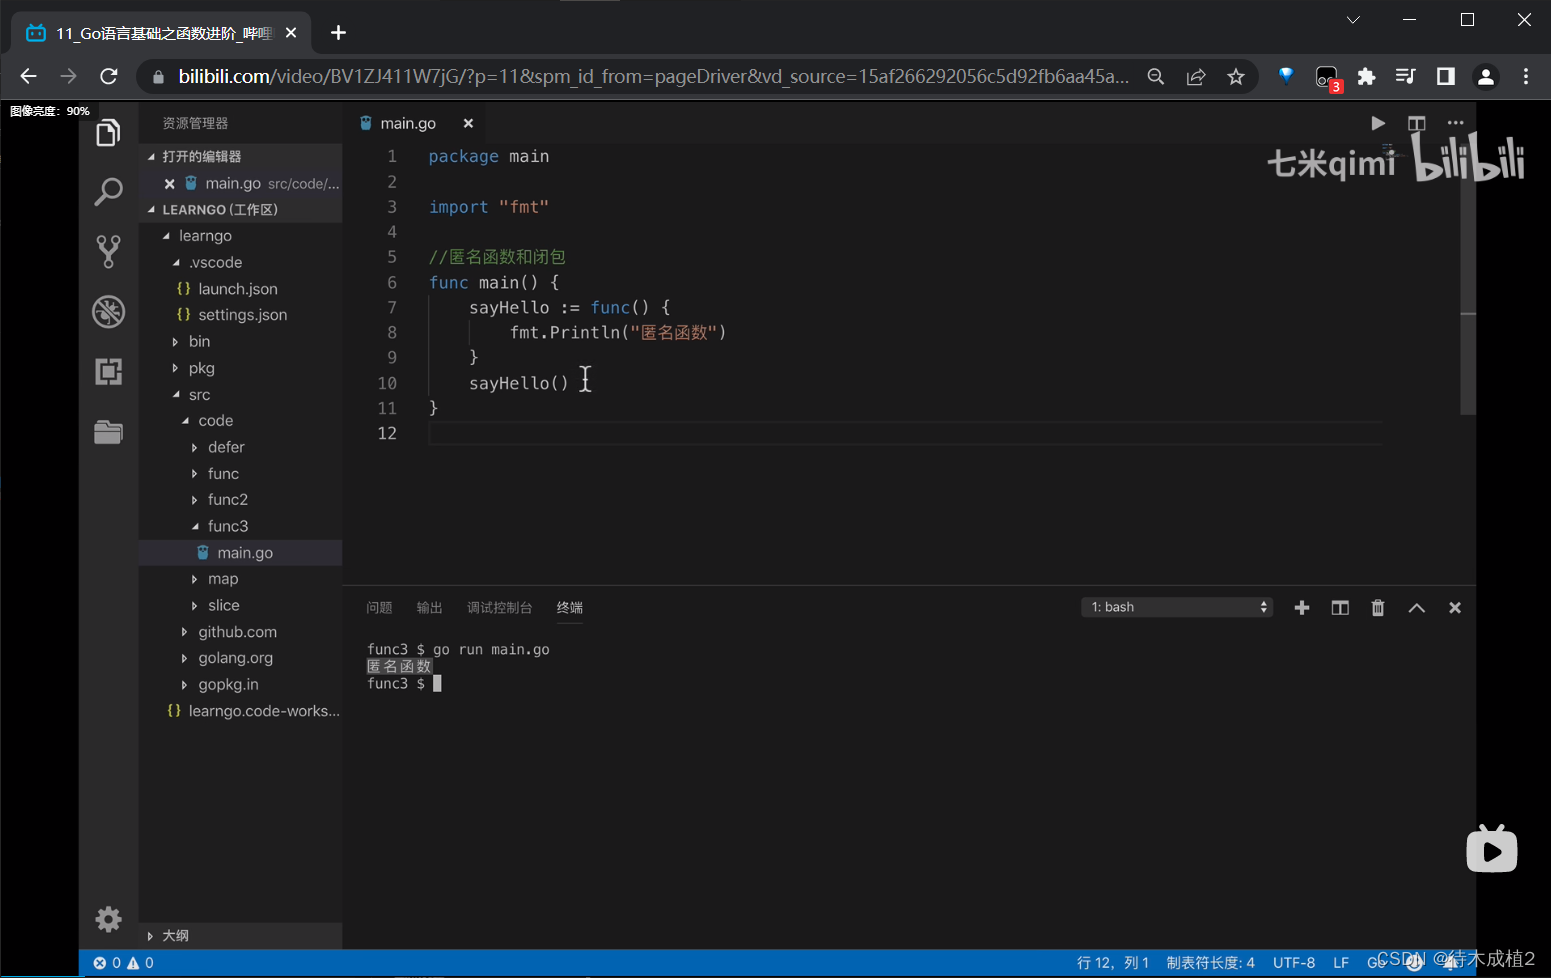Collapse the .vscode folder
1551x978 pixels.
tap(240, 262)
